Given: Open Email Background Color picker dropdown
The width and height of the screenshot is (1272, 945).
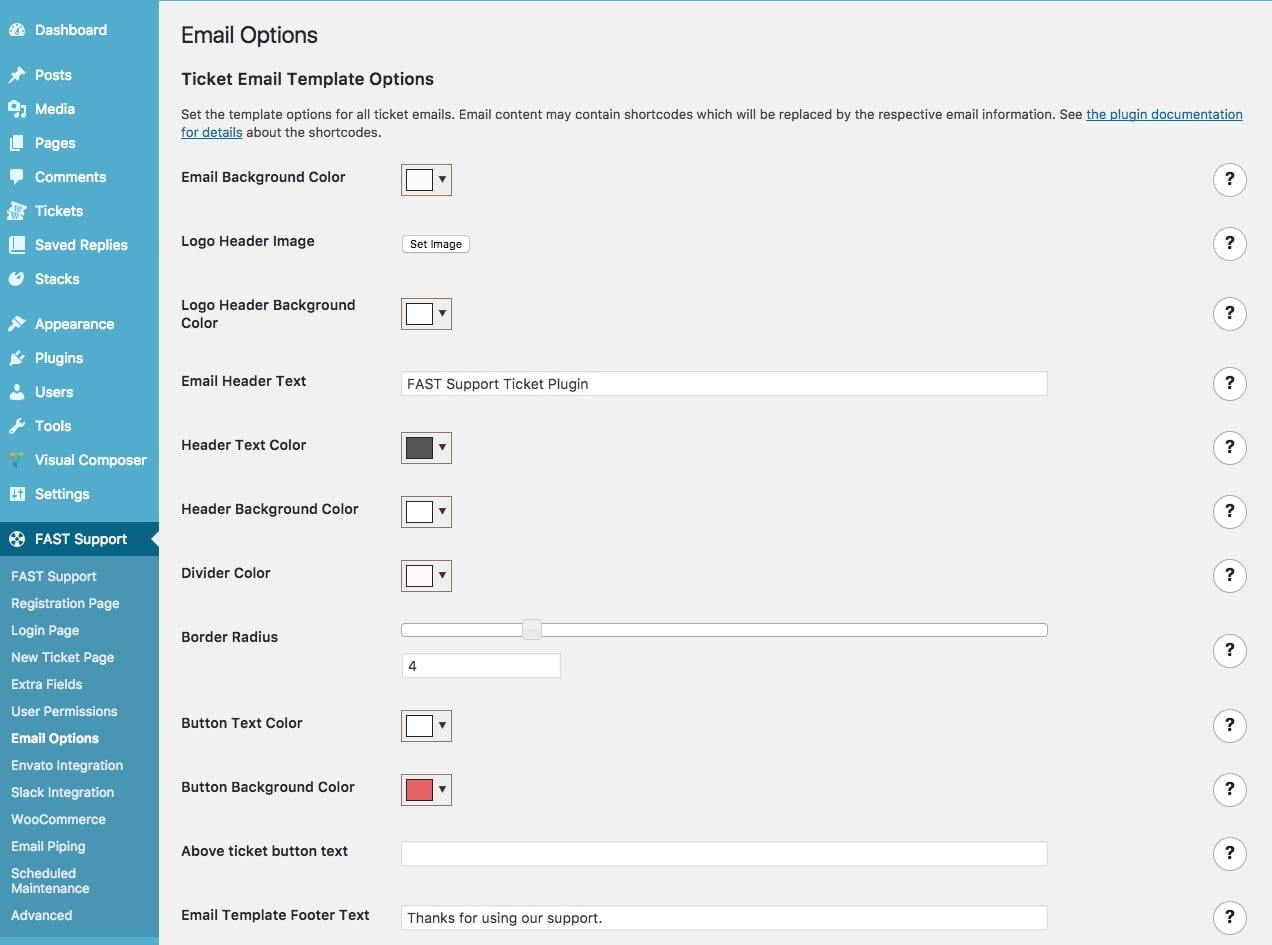Looking at the screenshot, I should (427, 180).
